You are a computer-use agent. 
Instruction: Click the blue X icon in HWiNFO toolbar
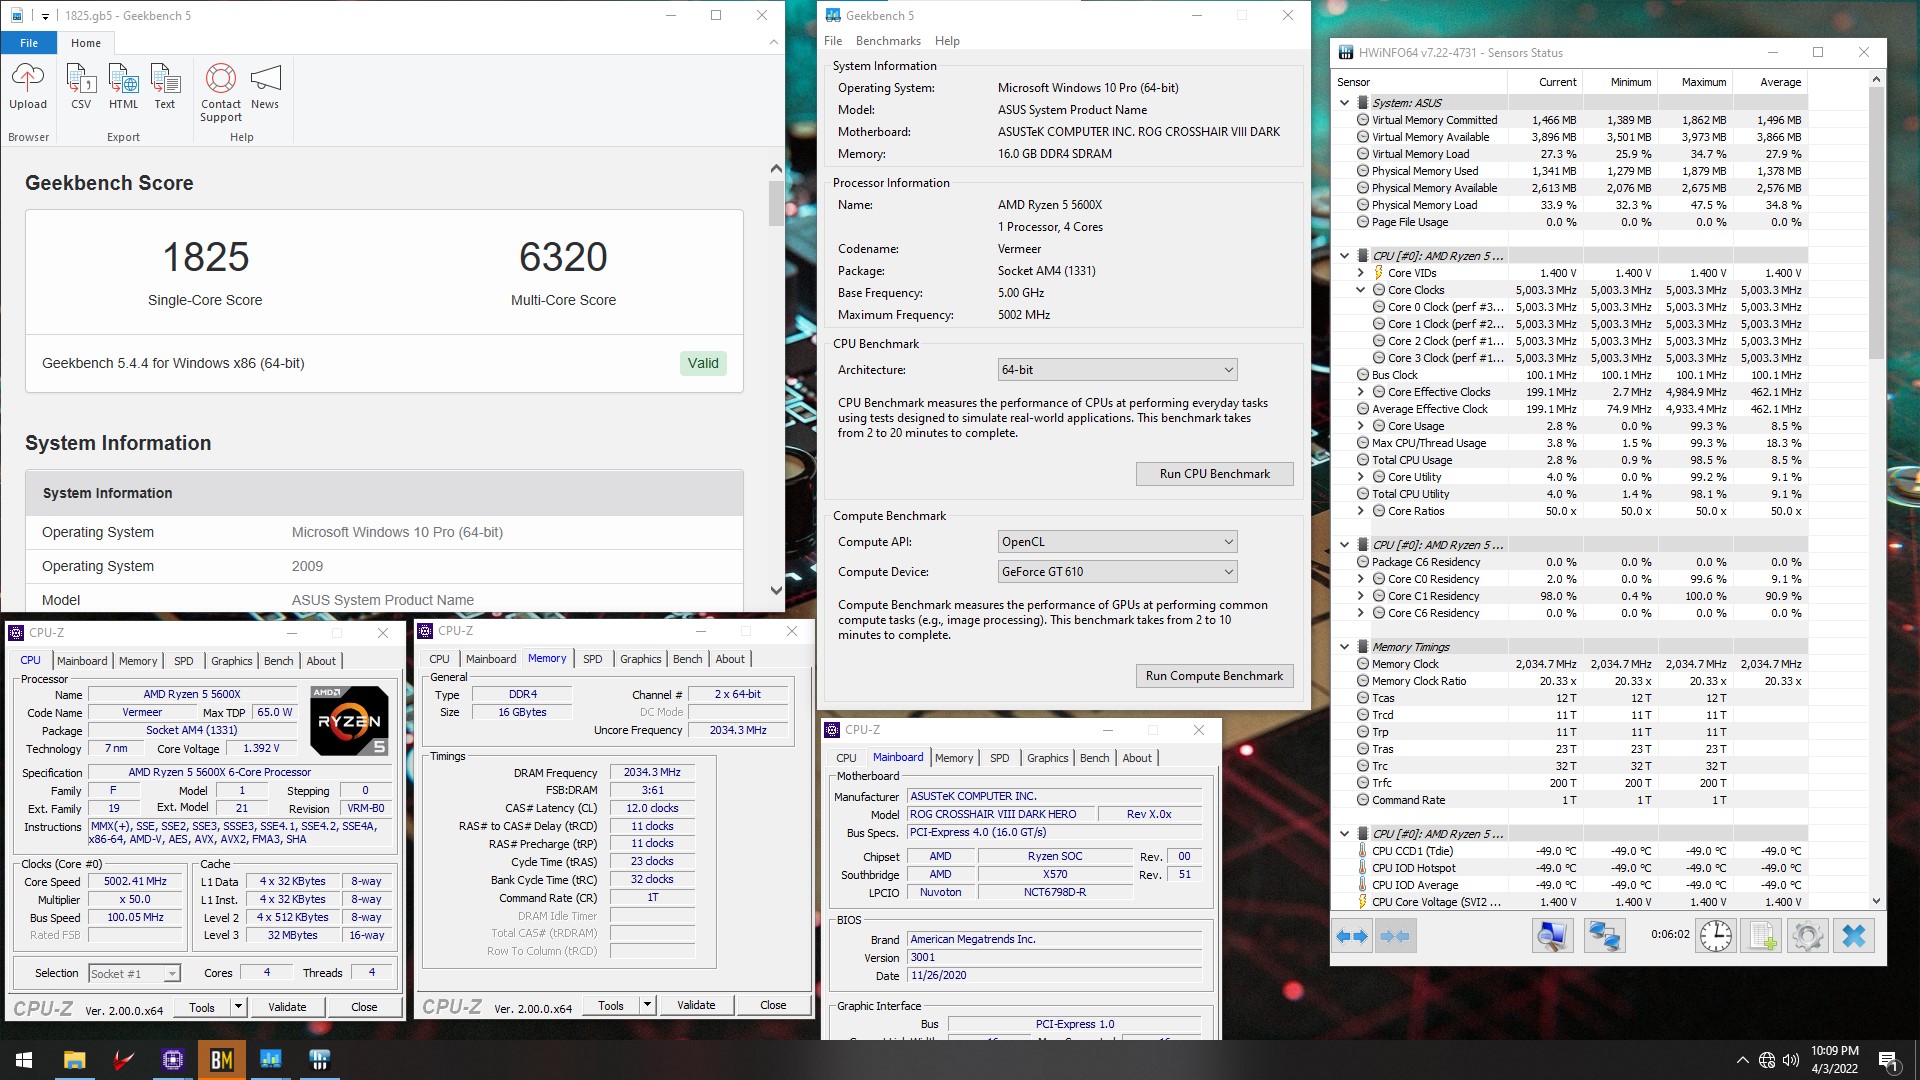point(1853,936)
